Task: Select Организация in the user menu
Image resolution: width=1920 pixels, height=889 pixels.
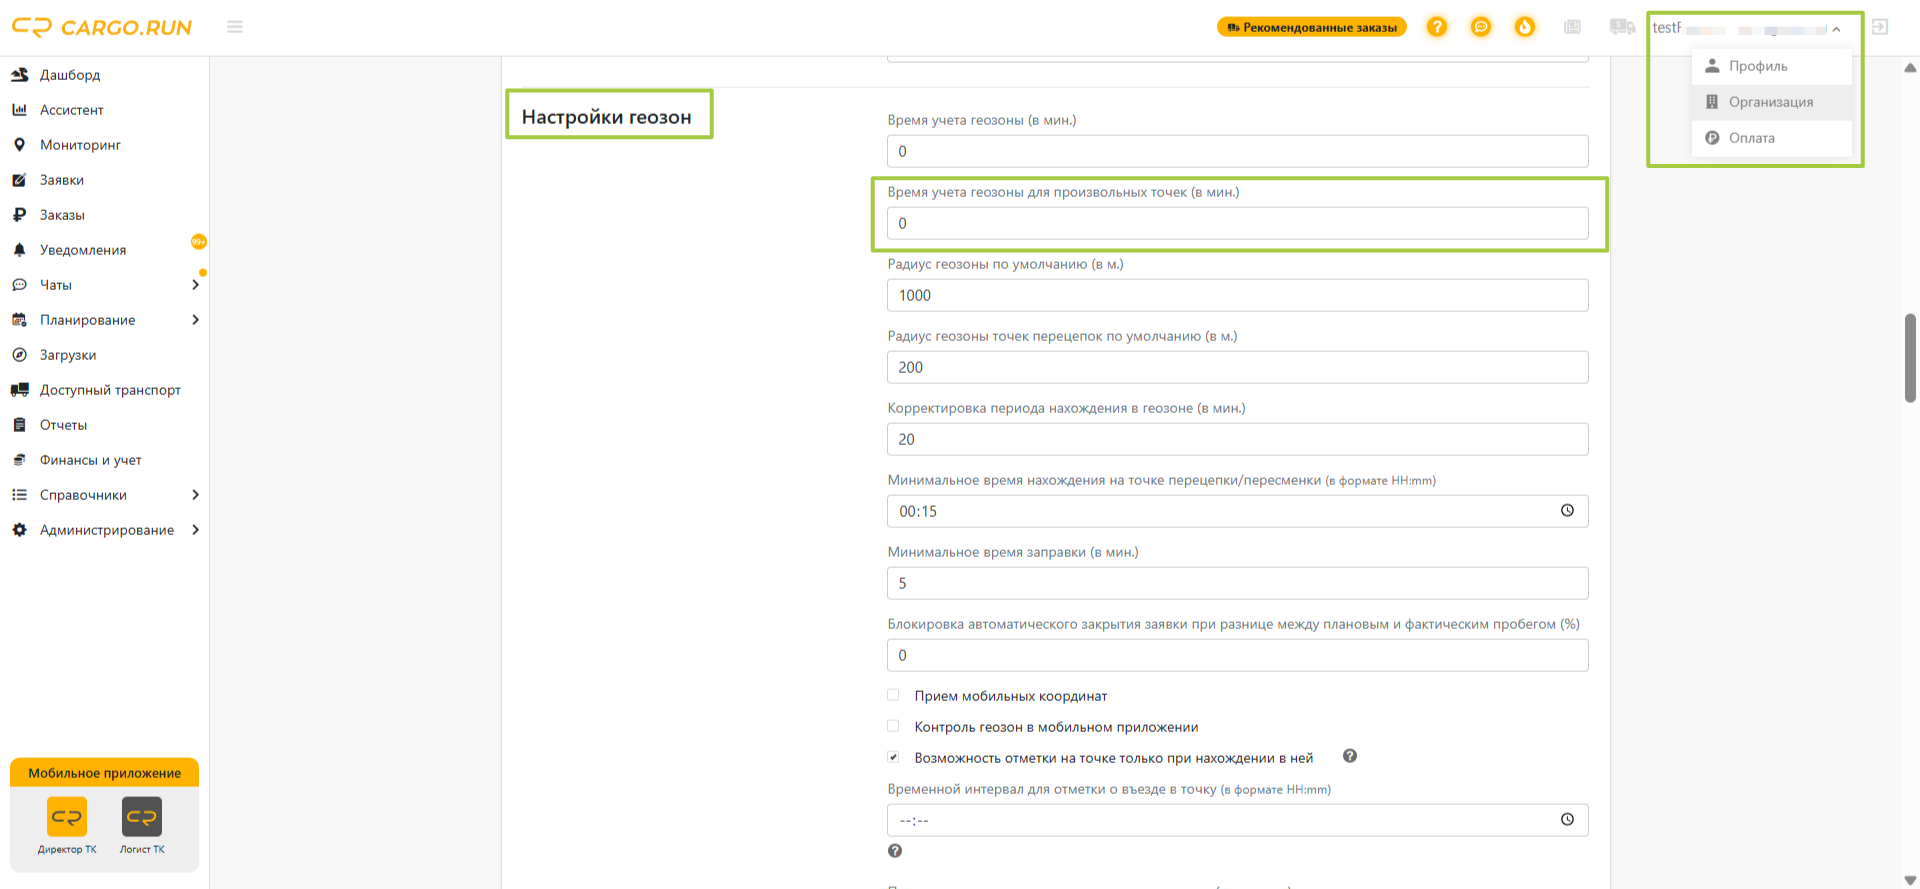Action: click(1772, 102)
